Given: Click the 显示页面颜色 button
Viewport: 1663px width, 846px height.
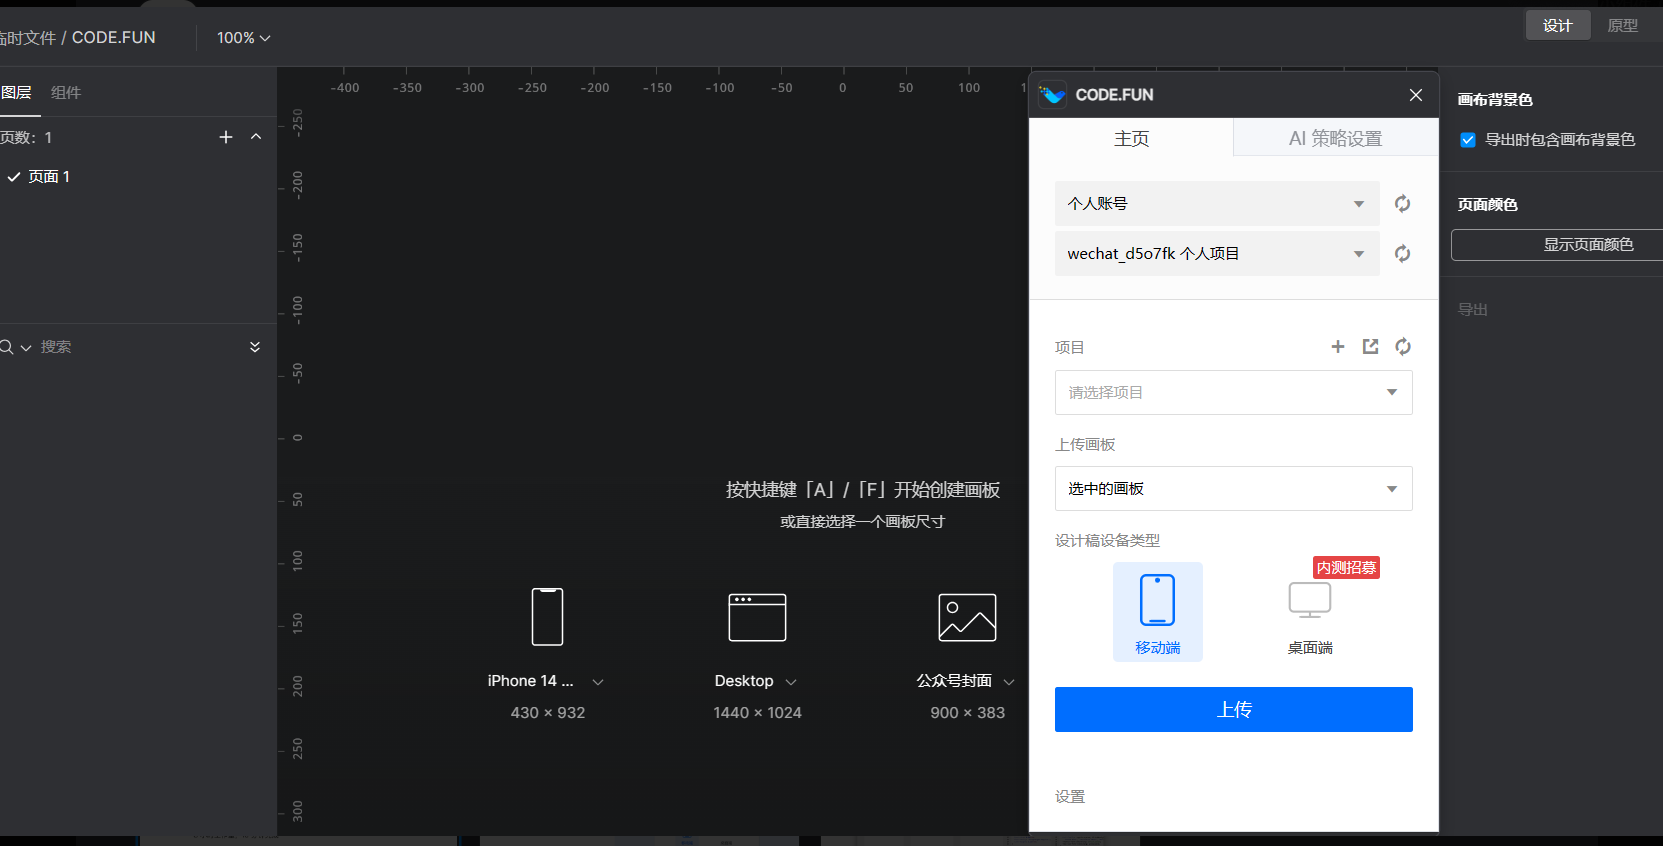Looking at the screenshot, I should (1557, 245).
